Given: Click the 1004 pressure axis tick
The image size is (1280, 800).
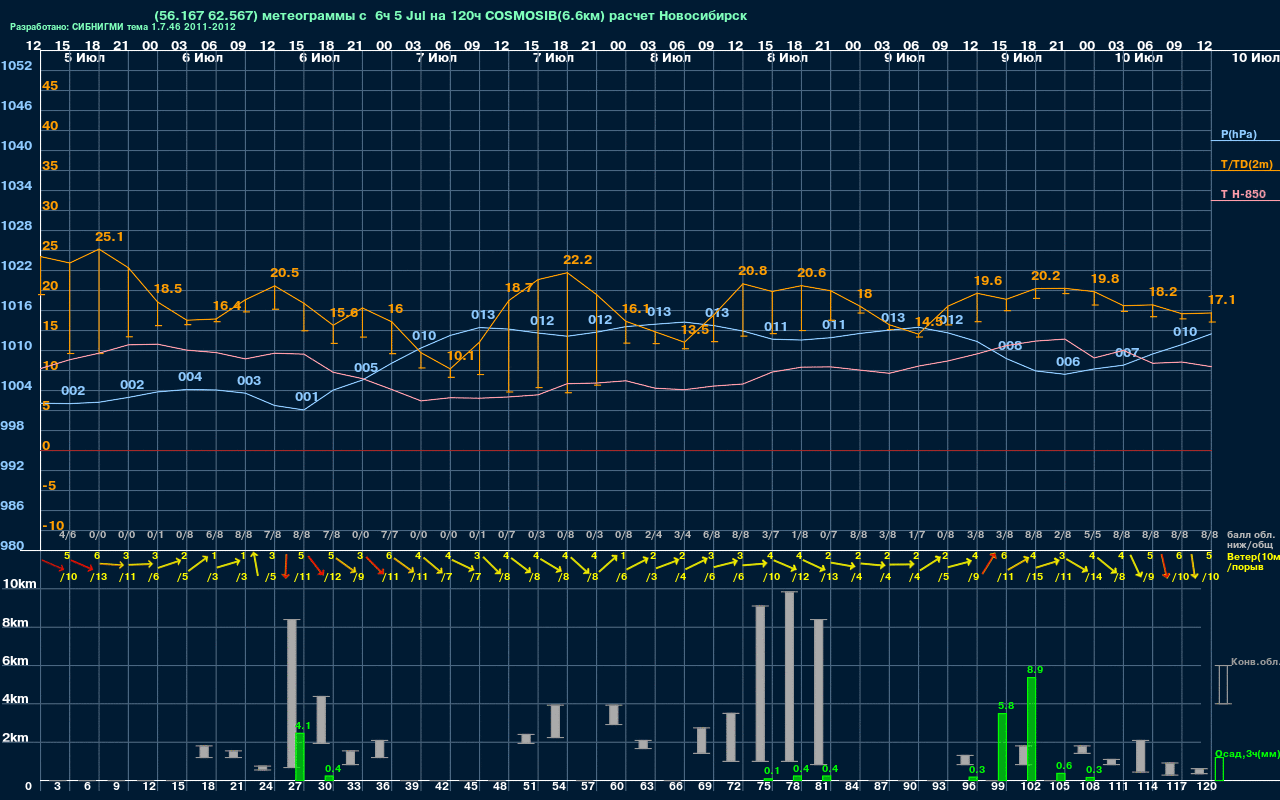Looking at the screenshot, I should [16, 385].
